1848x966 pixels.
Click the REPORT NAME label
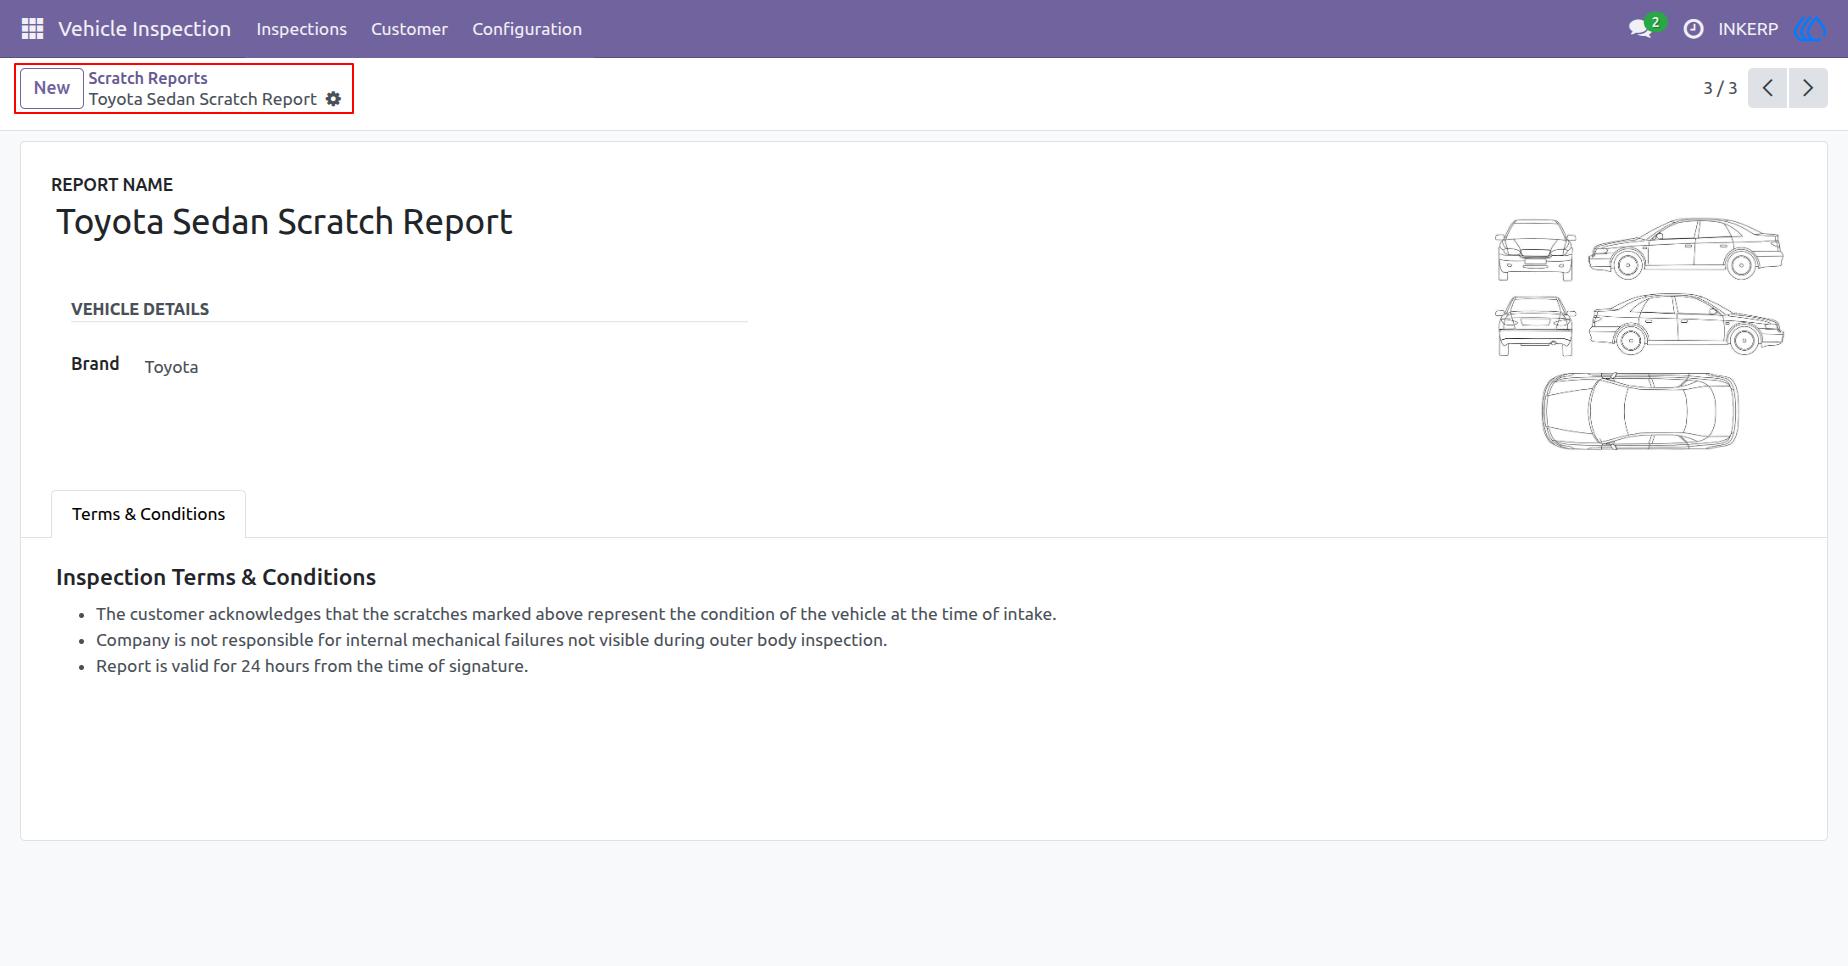click(112, 185)
